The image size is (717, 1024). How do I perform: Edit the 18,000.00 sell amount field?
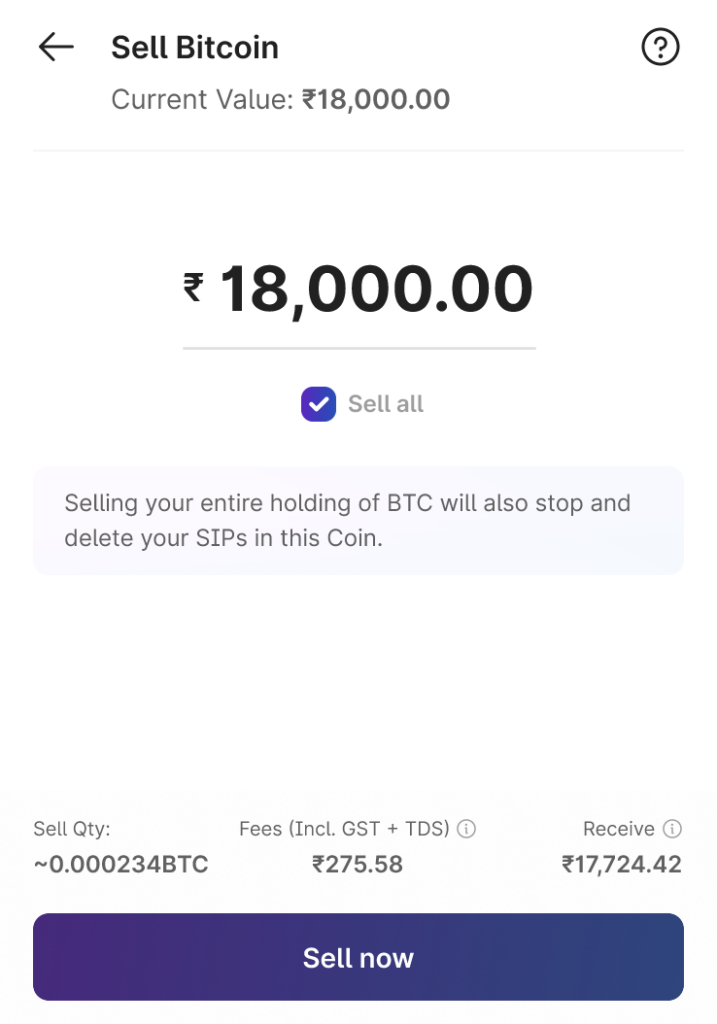pyautogui.click(x=376, y=290)
